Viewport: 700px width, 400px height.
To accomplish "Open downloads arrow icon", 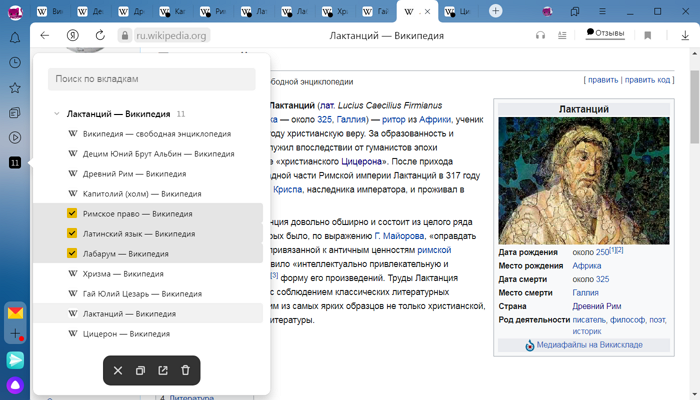I will tap(685, 35).
